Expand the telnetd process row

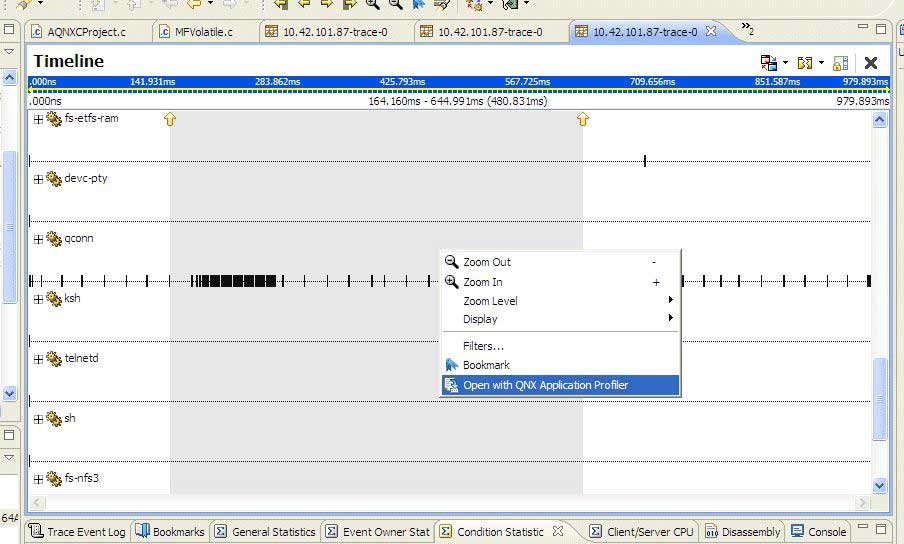[x=38, y=359]
